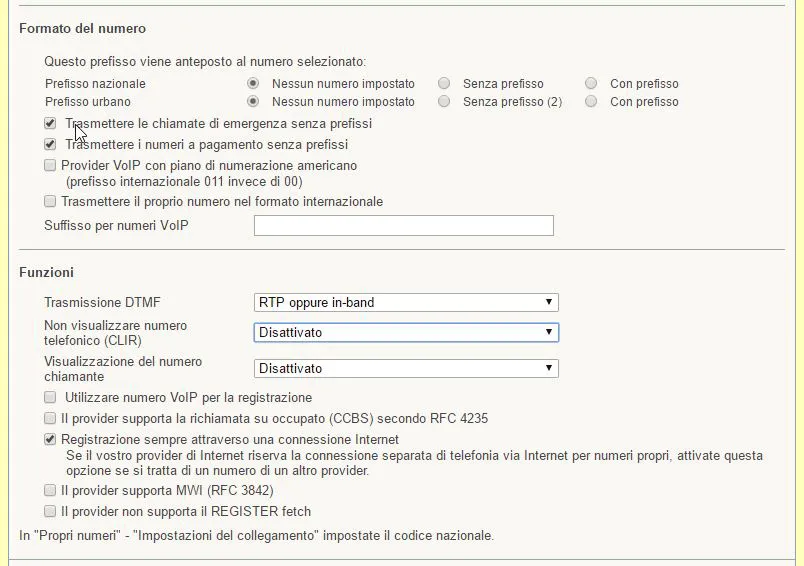
Task: Toggle 'Registrazione sempre attraverso una connessione Internet'
Action: [50, 440]
